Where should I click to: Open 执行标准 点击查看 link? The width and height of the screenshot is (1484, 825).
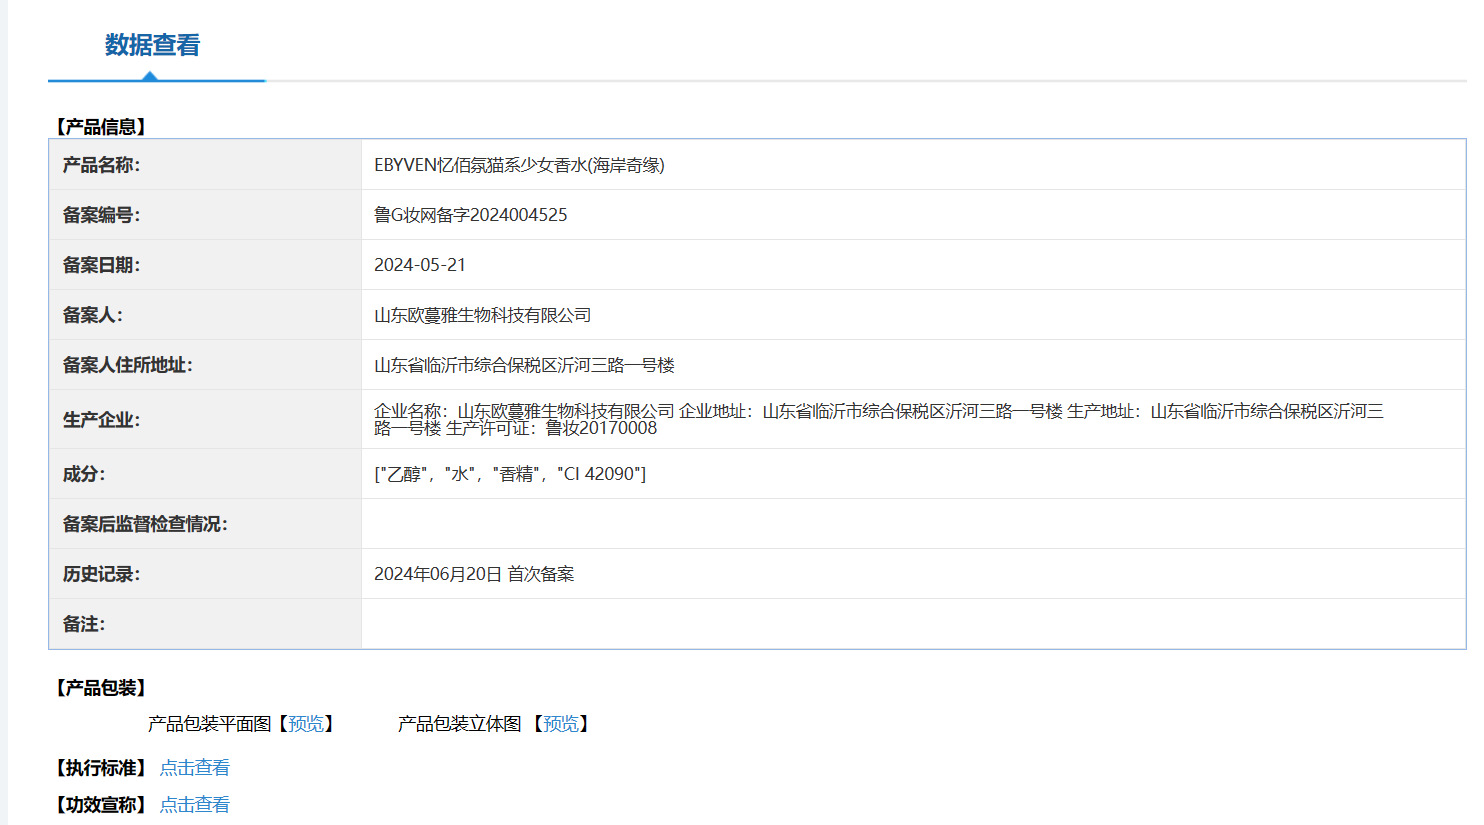point(195,768)
